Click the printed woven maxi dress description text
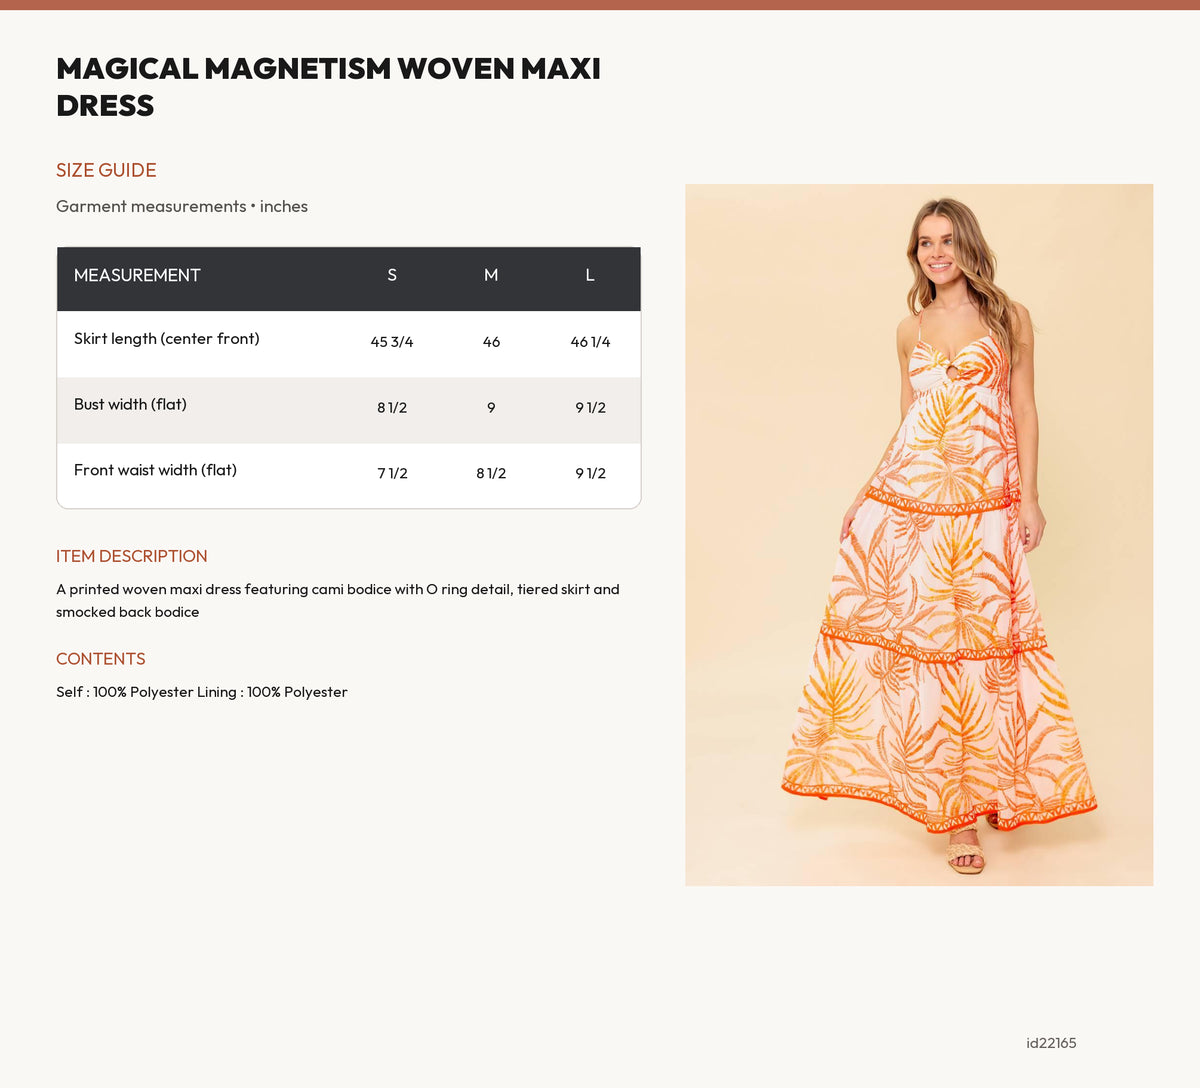1200x1088 pixels. [x=338, y=601]
